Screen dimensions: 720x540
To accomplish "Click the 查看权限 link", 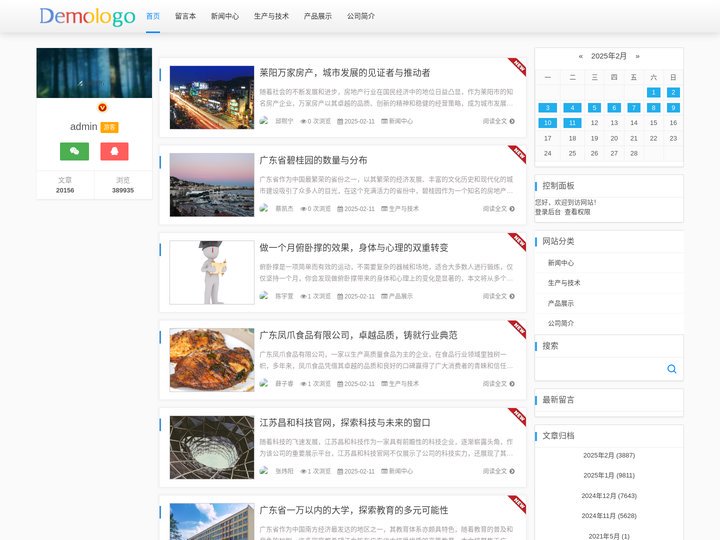I will 578,212.
